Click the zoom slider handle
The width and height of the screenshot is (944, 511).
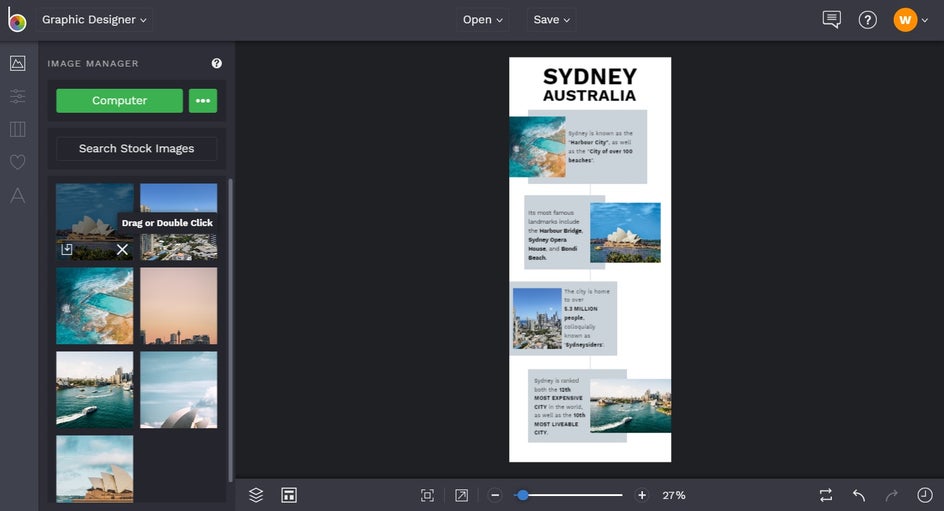[x=522, y=495]
